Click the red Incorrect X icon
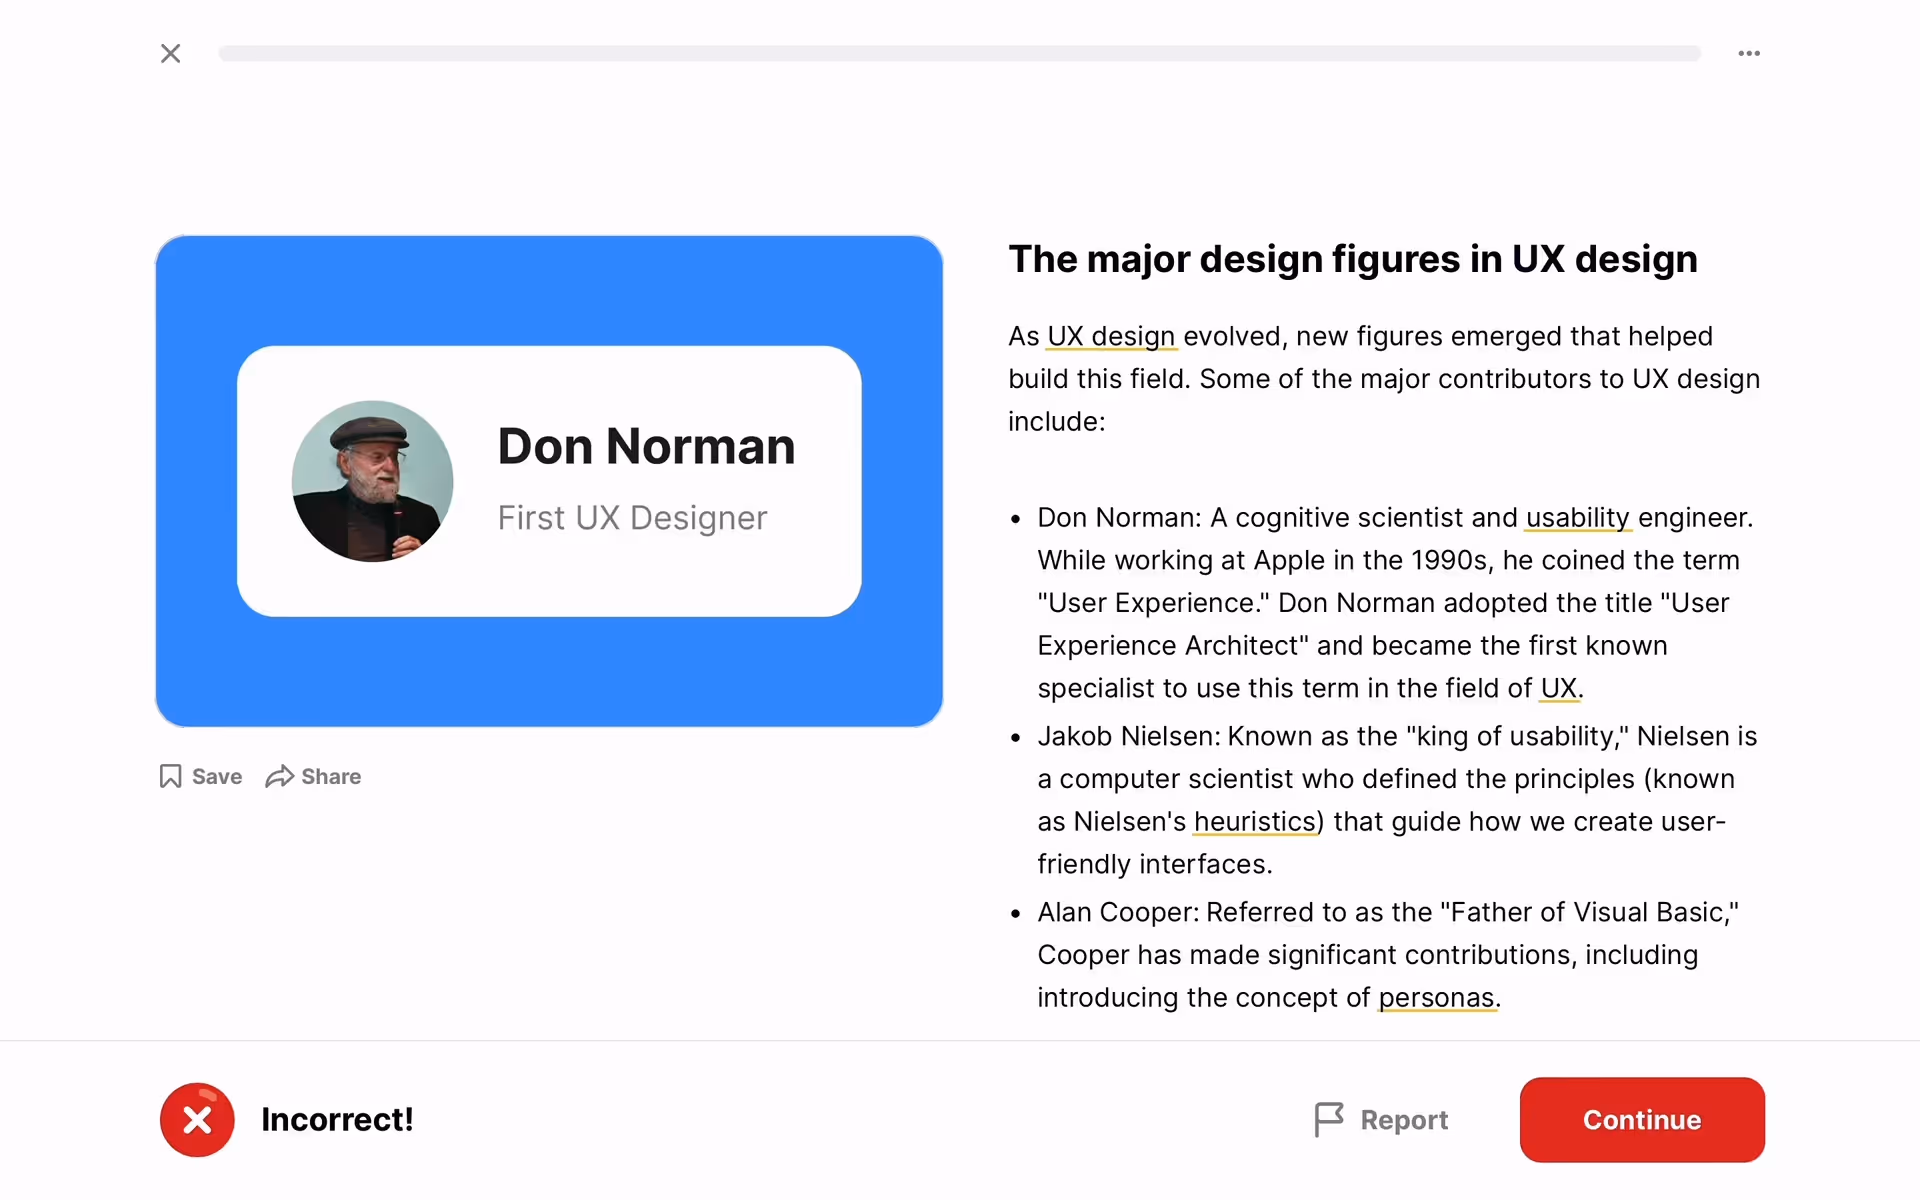 197,1119
